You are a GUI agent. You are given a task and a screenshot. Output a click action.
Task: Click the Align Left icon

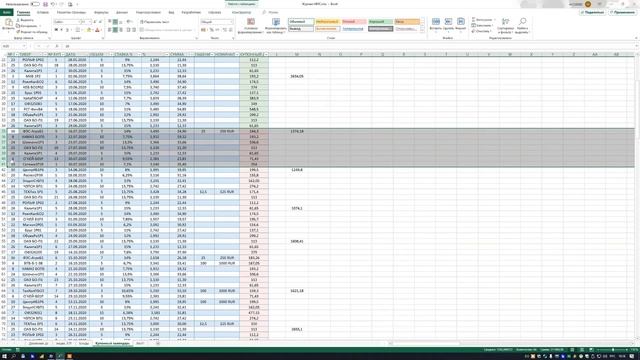(x=110, y=30)
